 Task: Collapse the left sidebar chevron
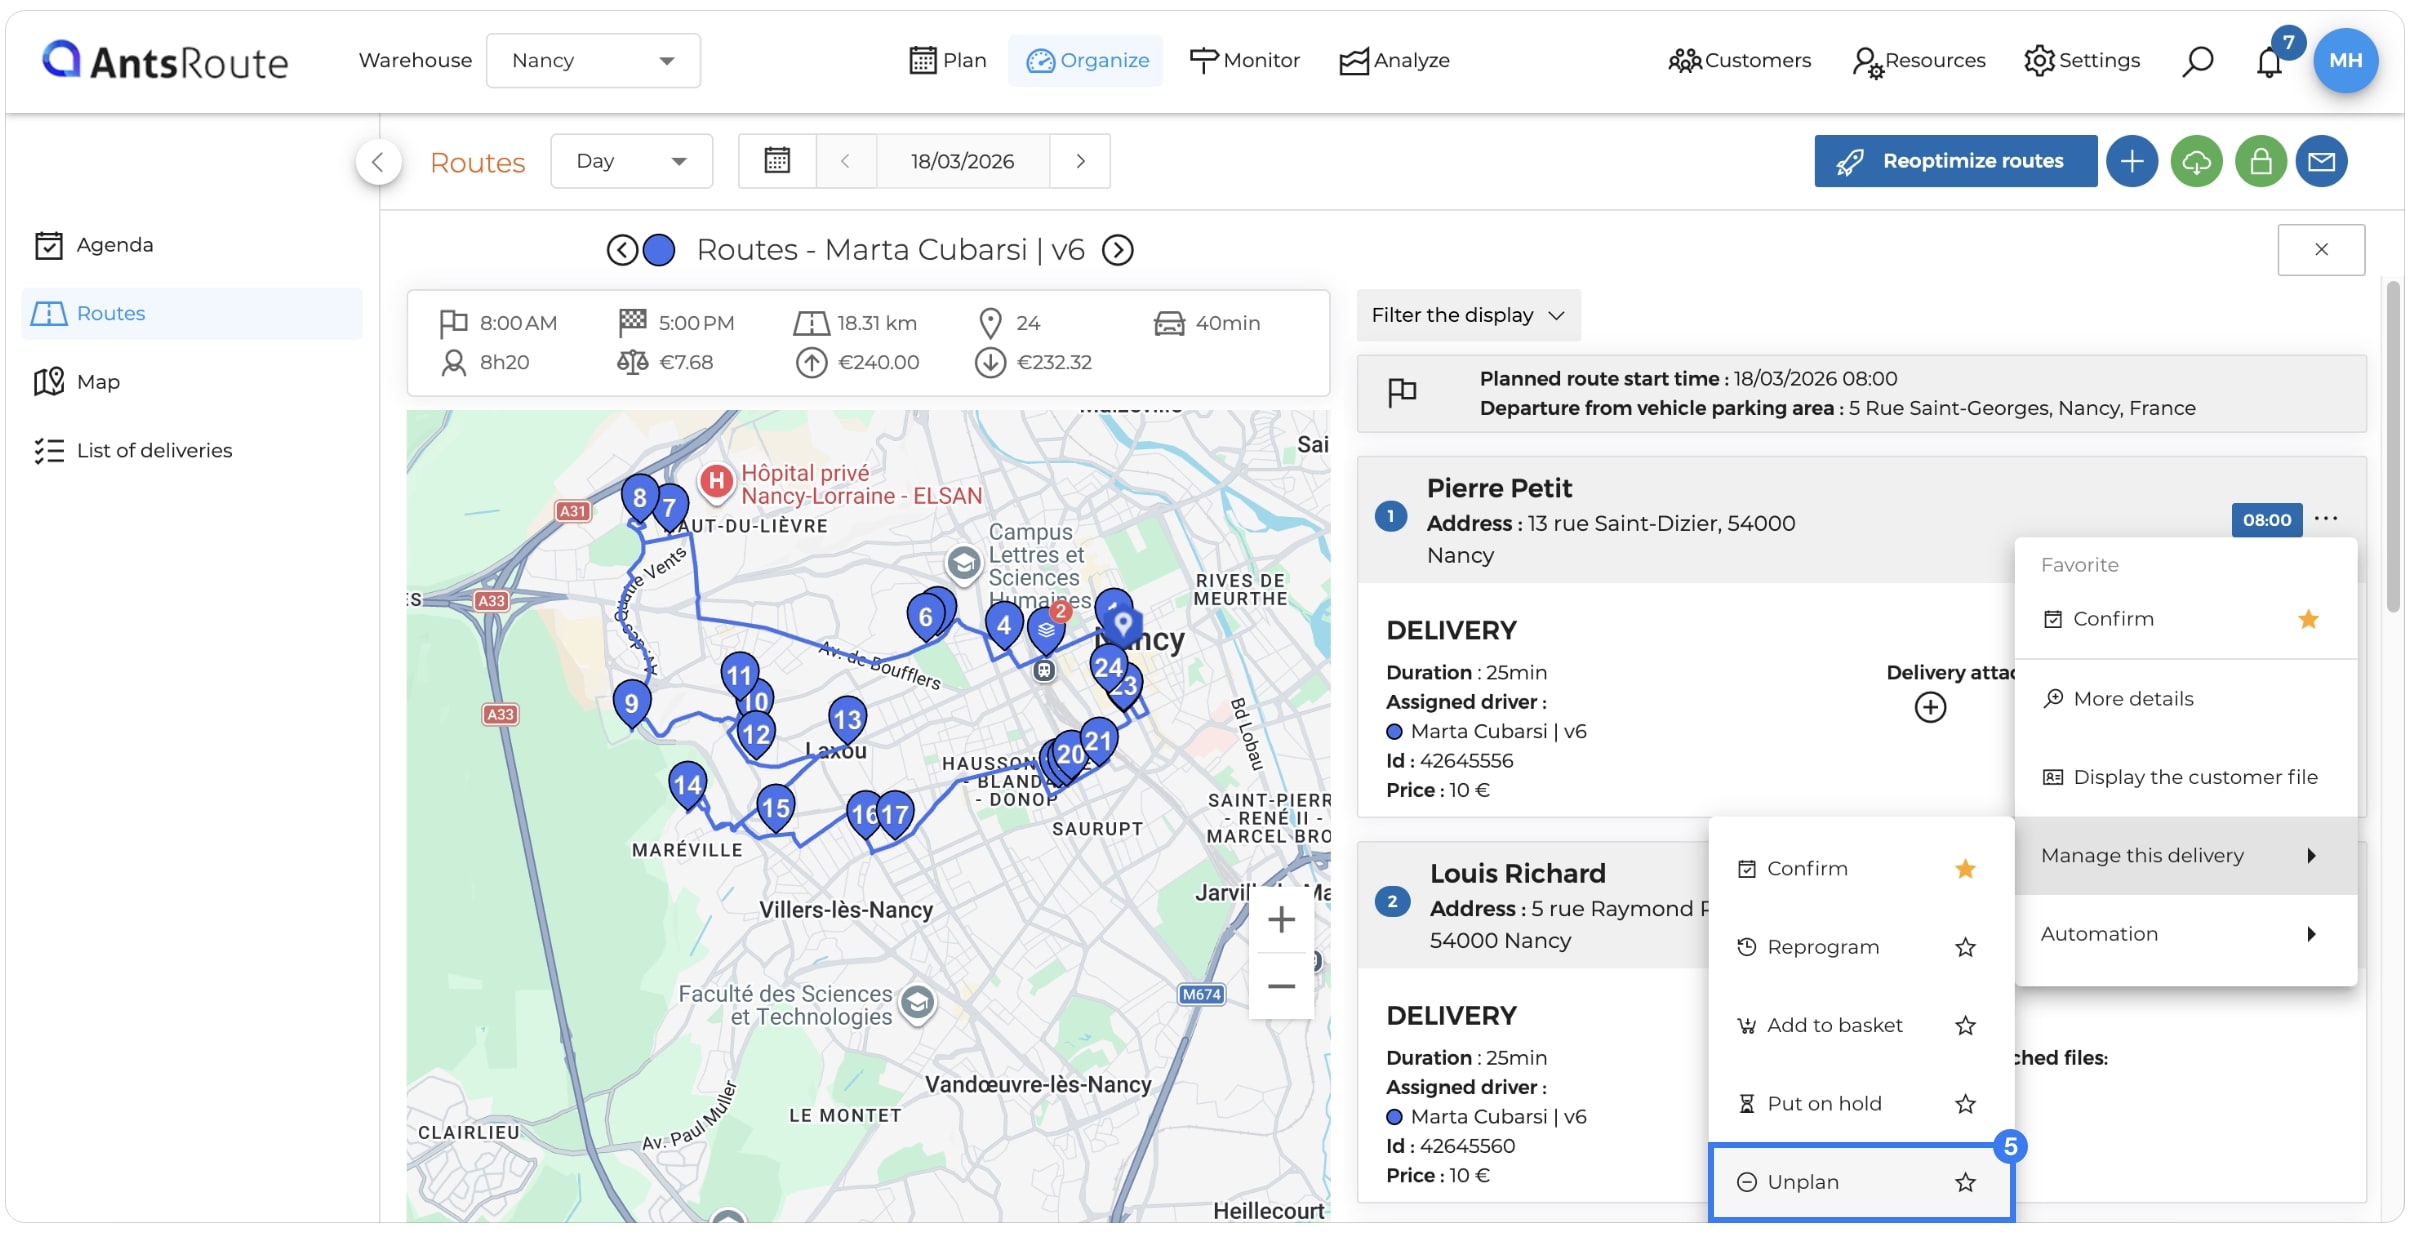pyautogui.click(x=378, y=162)
